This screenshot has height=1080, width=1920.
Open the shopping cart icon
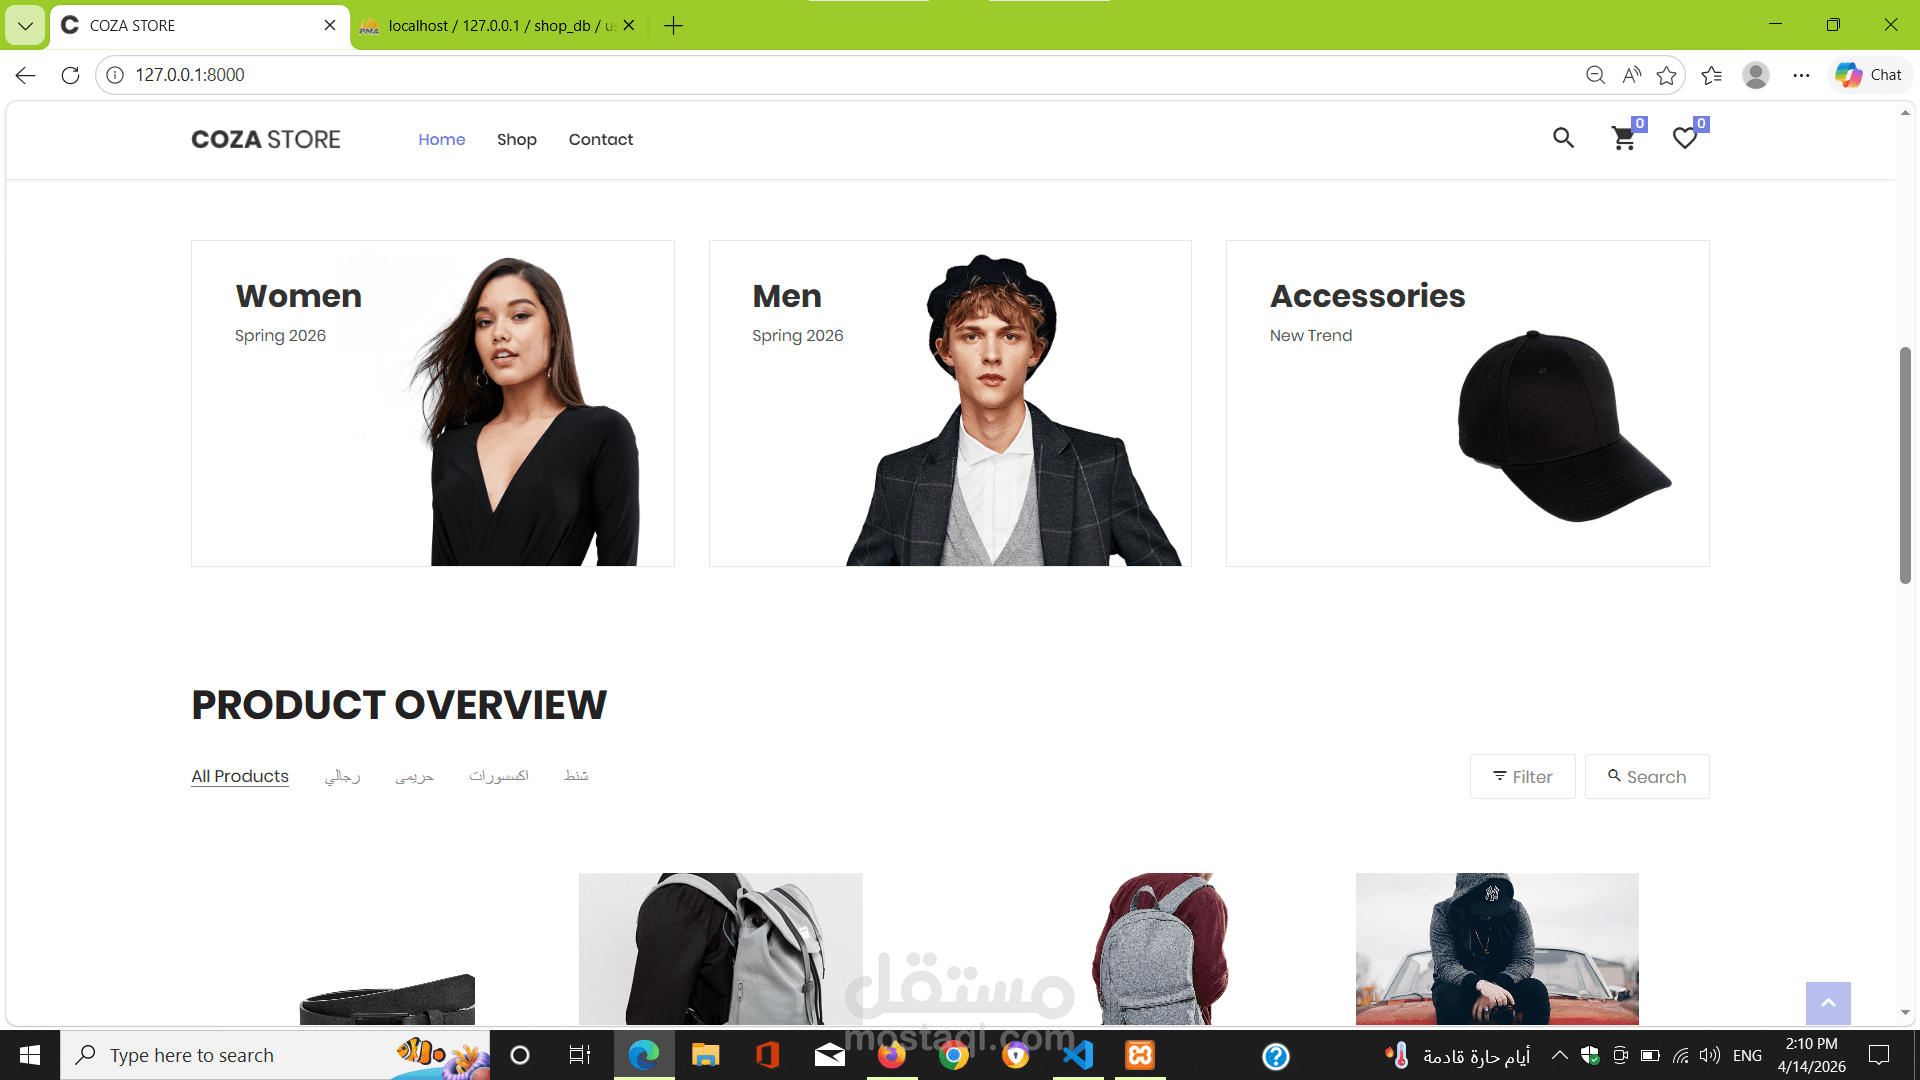click(1624, 138)
